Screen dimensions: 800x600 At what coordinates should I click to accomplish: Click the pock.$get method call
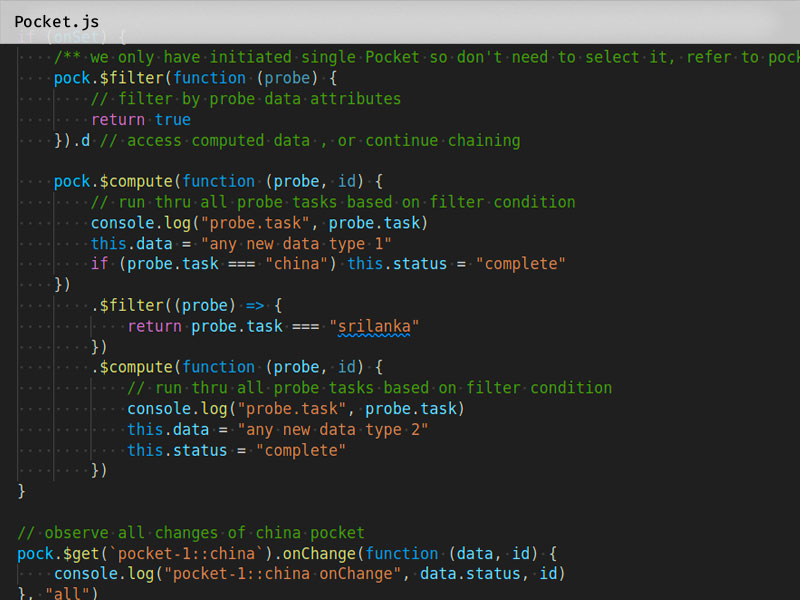[x=64, y=553]
